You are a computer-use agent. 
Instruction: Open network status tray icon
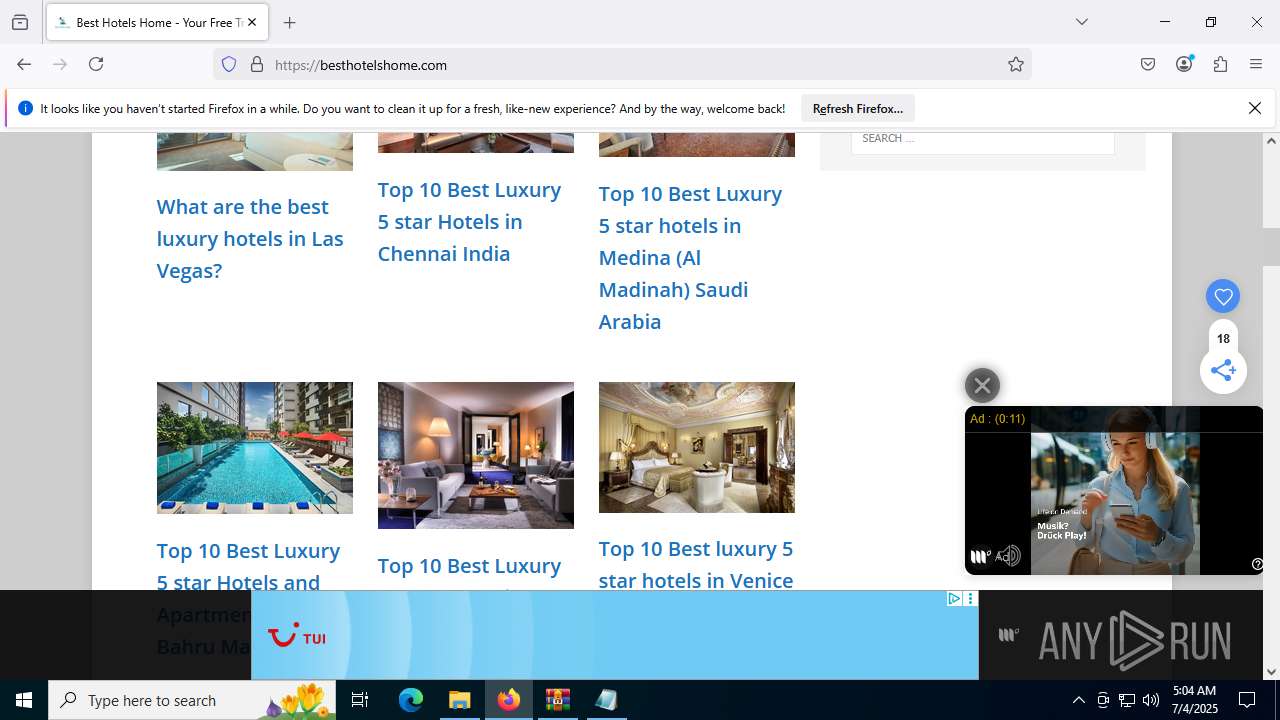[1127, 700]
